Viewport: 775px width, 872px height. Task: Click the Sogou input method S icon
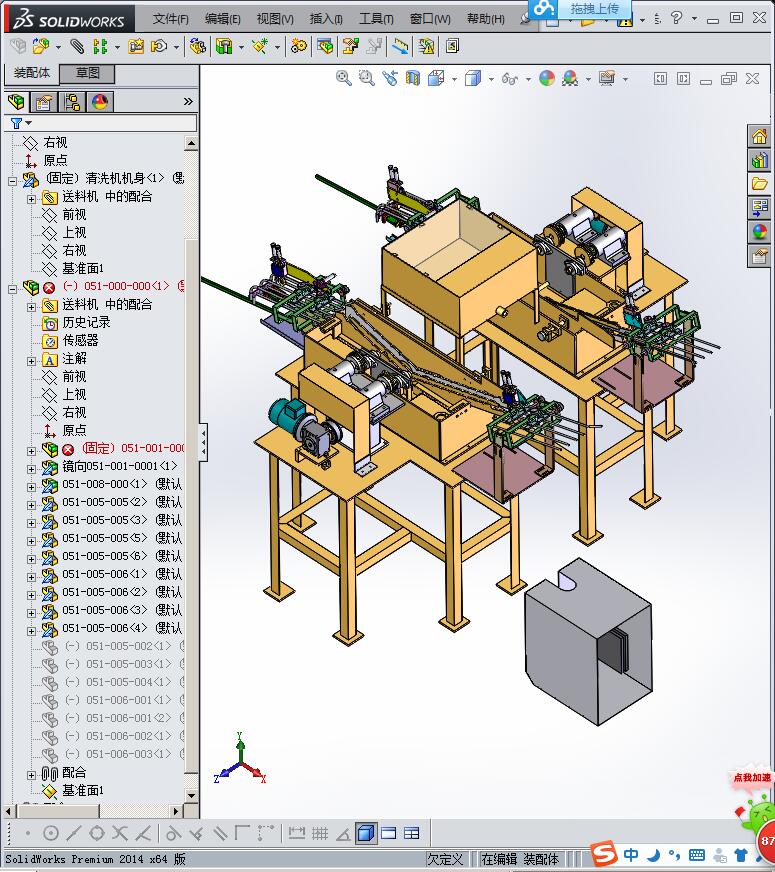coord(604,854)
